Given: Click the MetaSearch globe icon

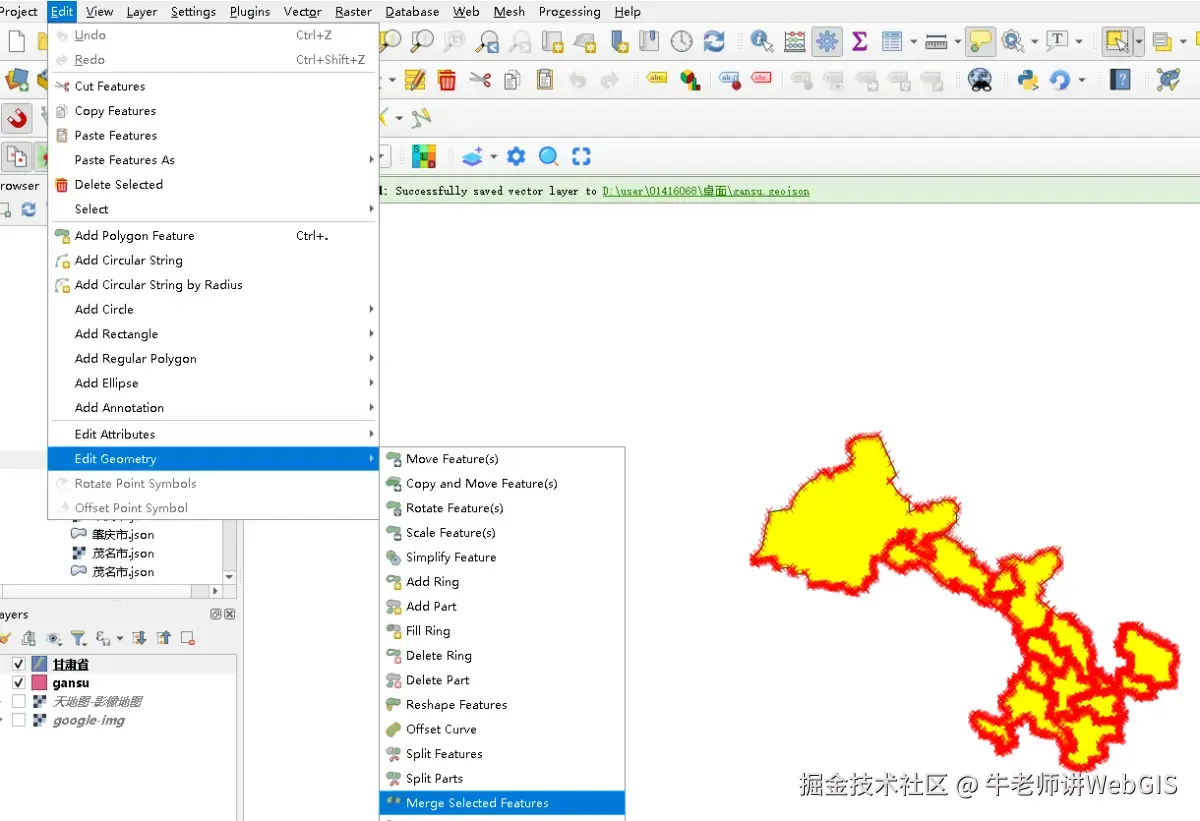Looking at the screenshot, I should tap(980, 80).
